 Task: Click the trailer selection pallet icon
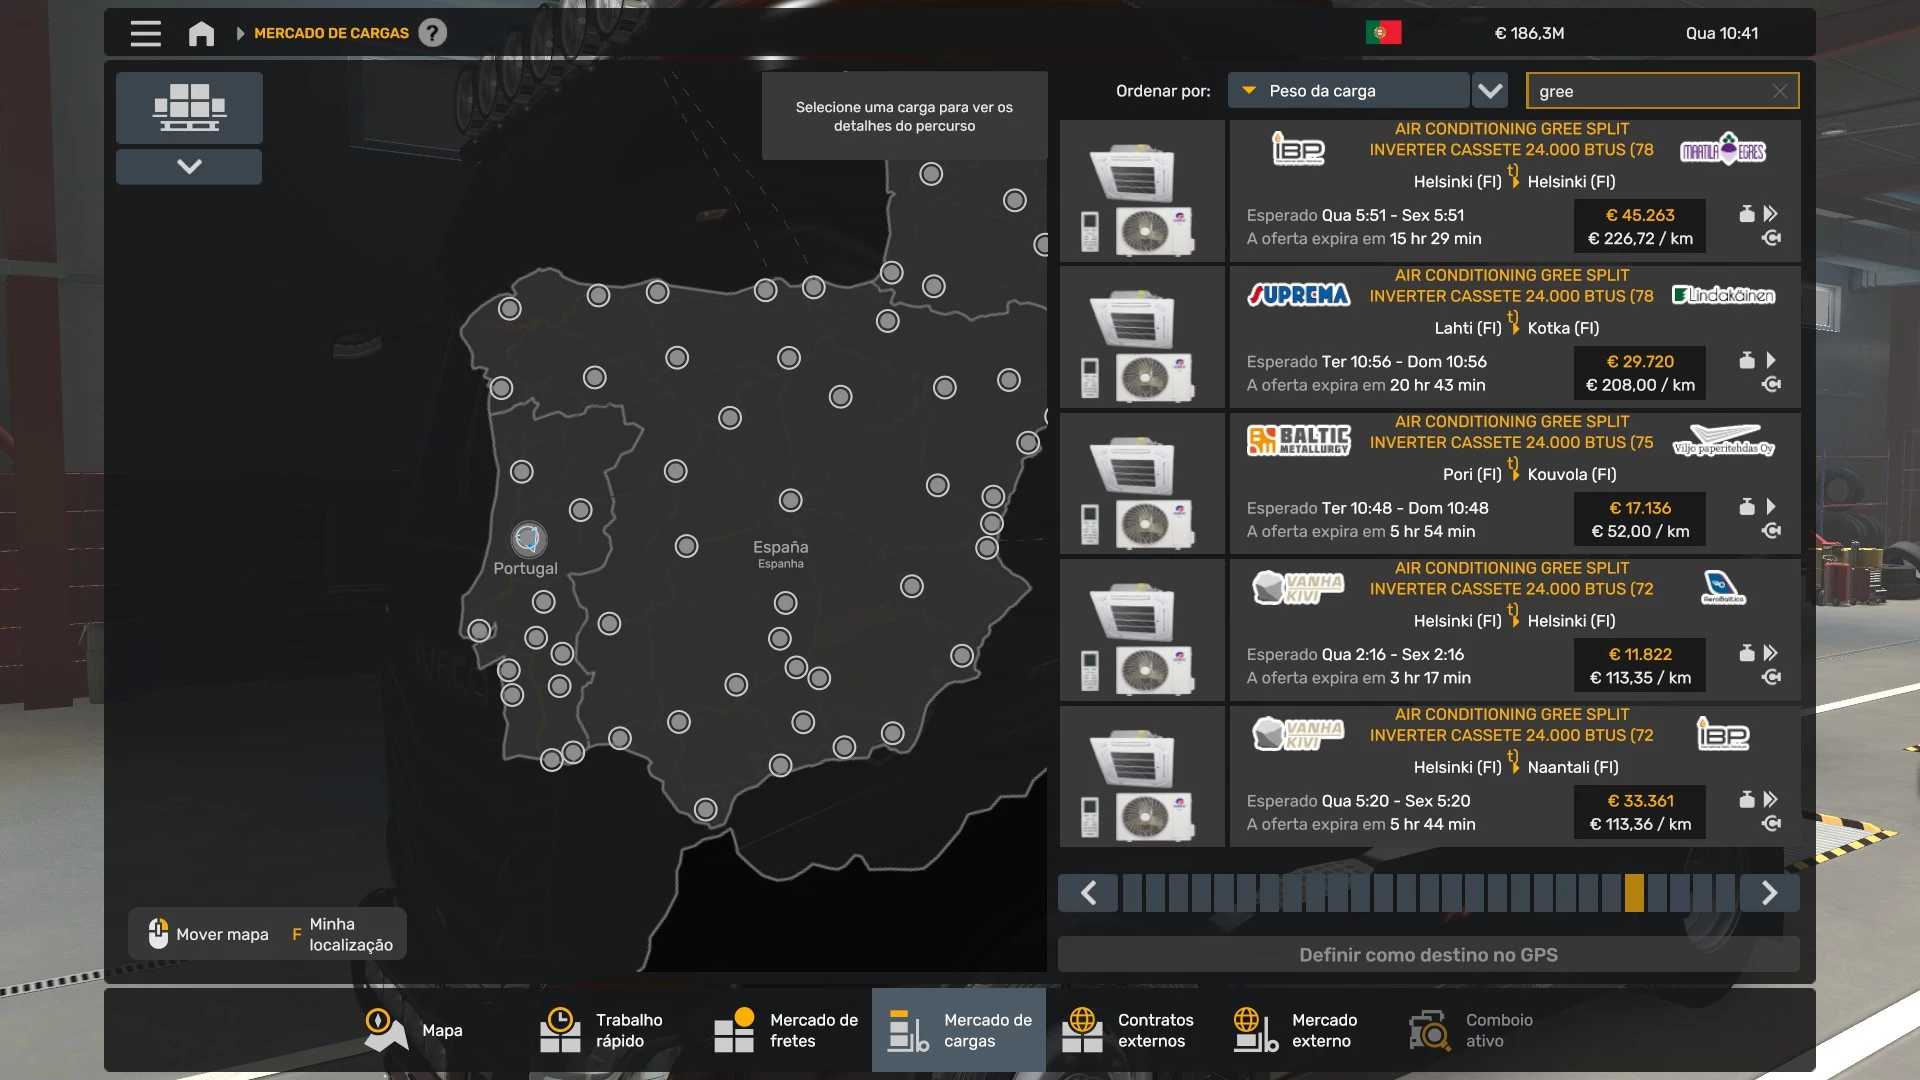(x=189, y=107)
